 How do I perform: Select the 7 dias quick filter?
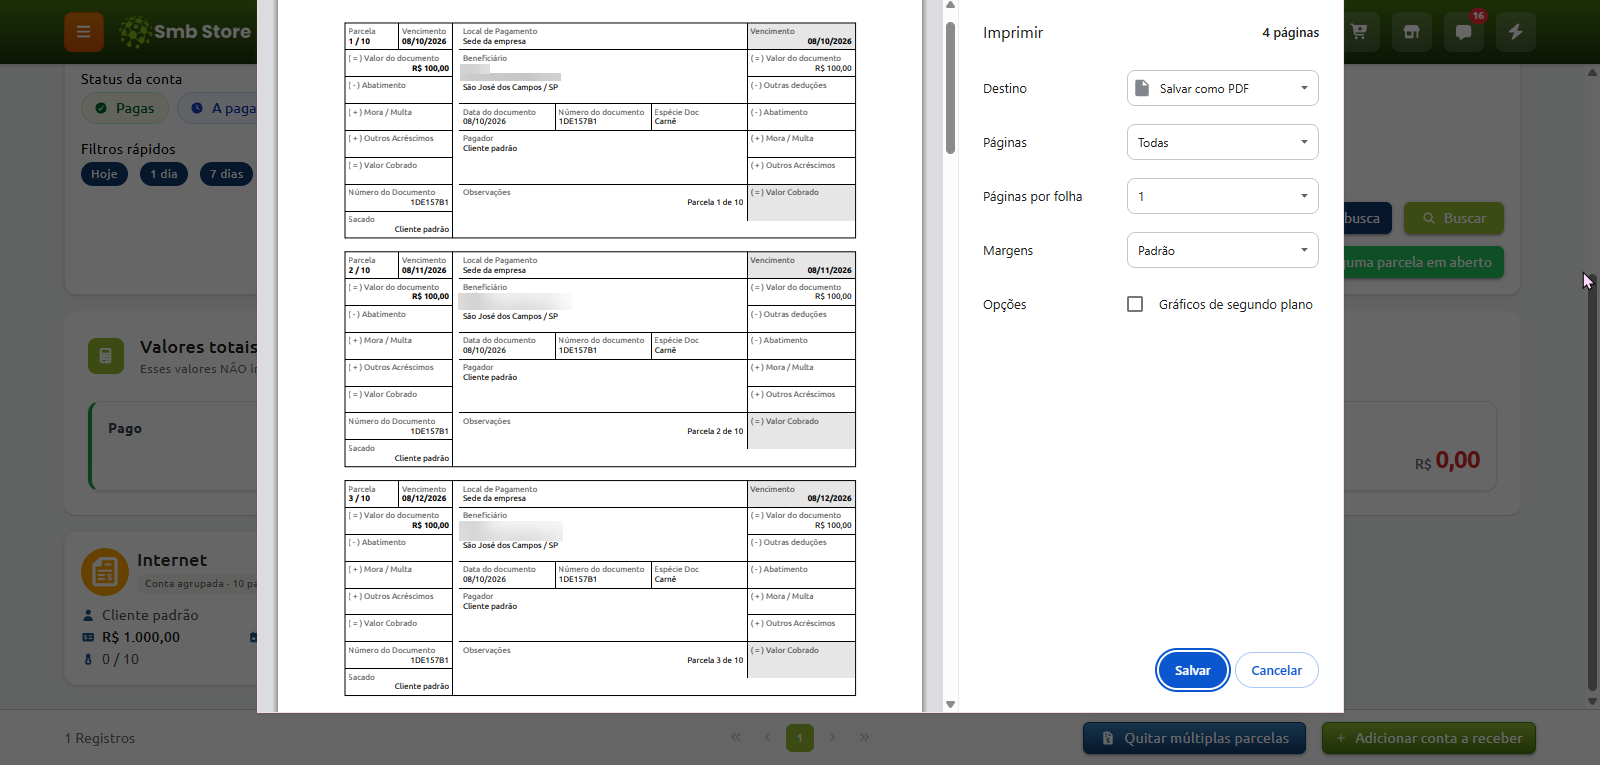[227, 174]
